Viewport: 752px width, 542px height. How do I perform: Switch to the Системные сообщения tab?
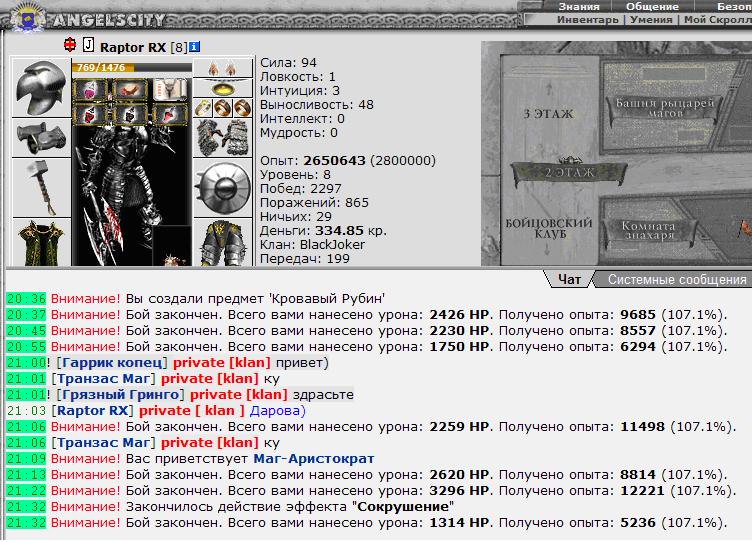[x=677, y=279]
